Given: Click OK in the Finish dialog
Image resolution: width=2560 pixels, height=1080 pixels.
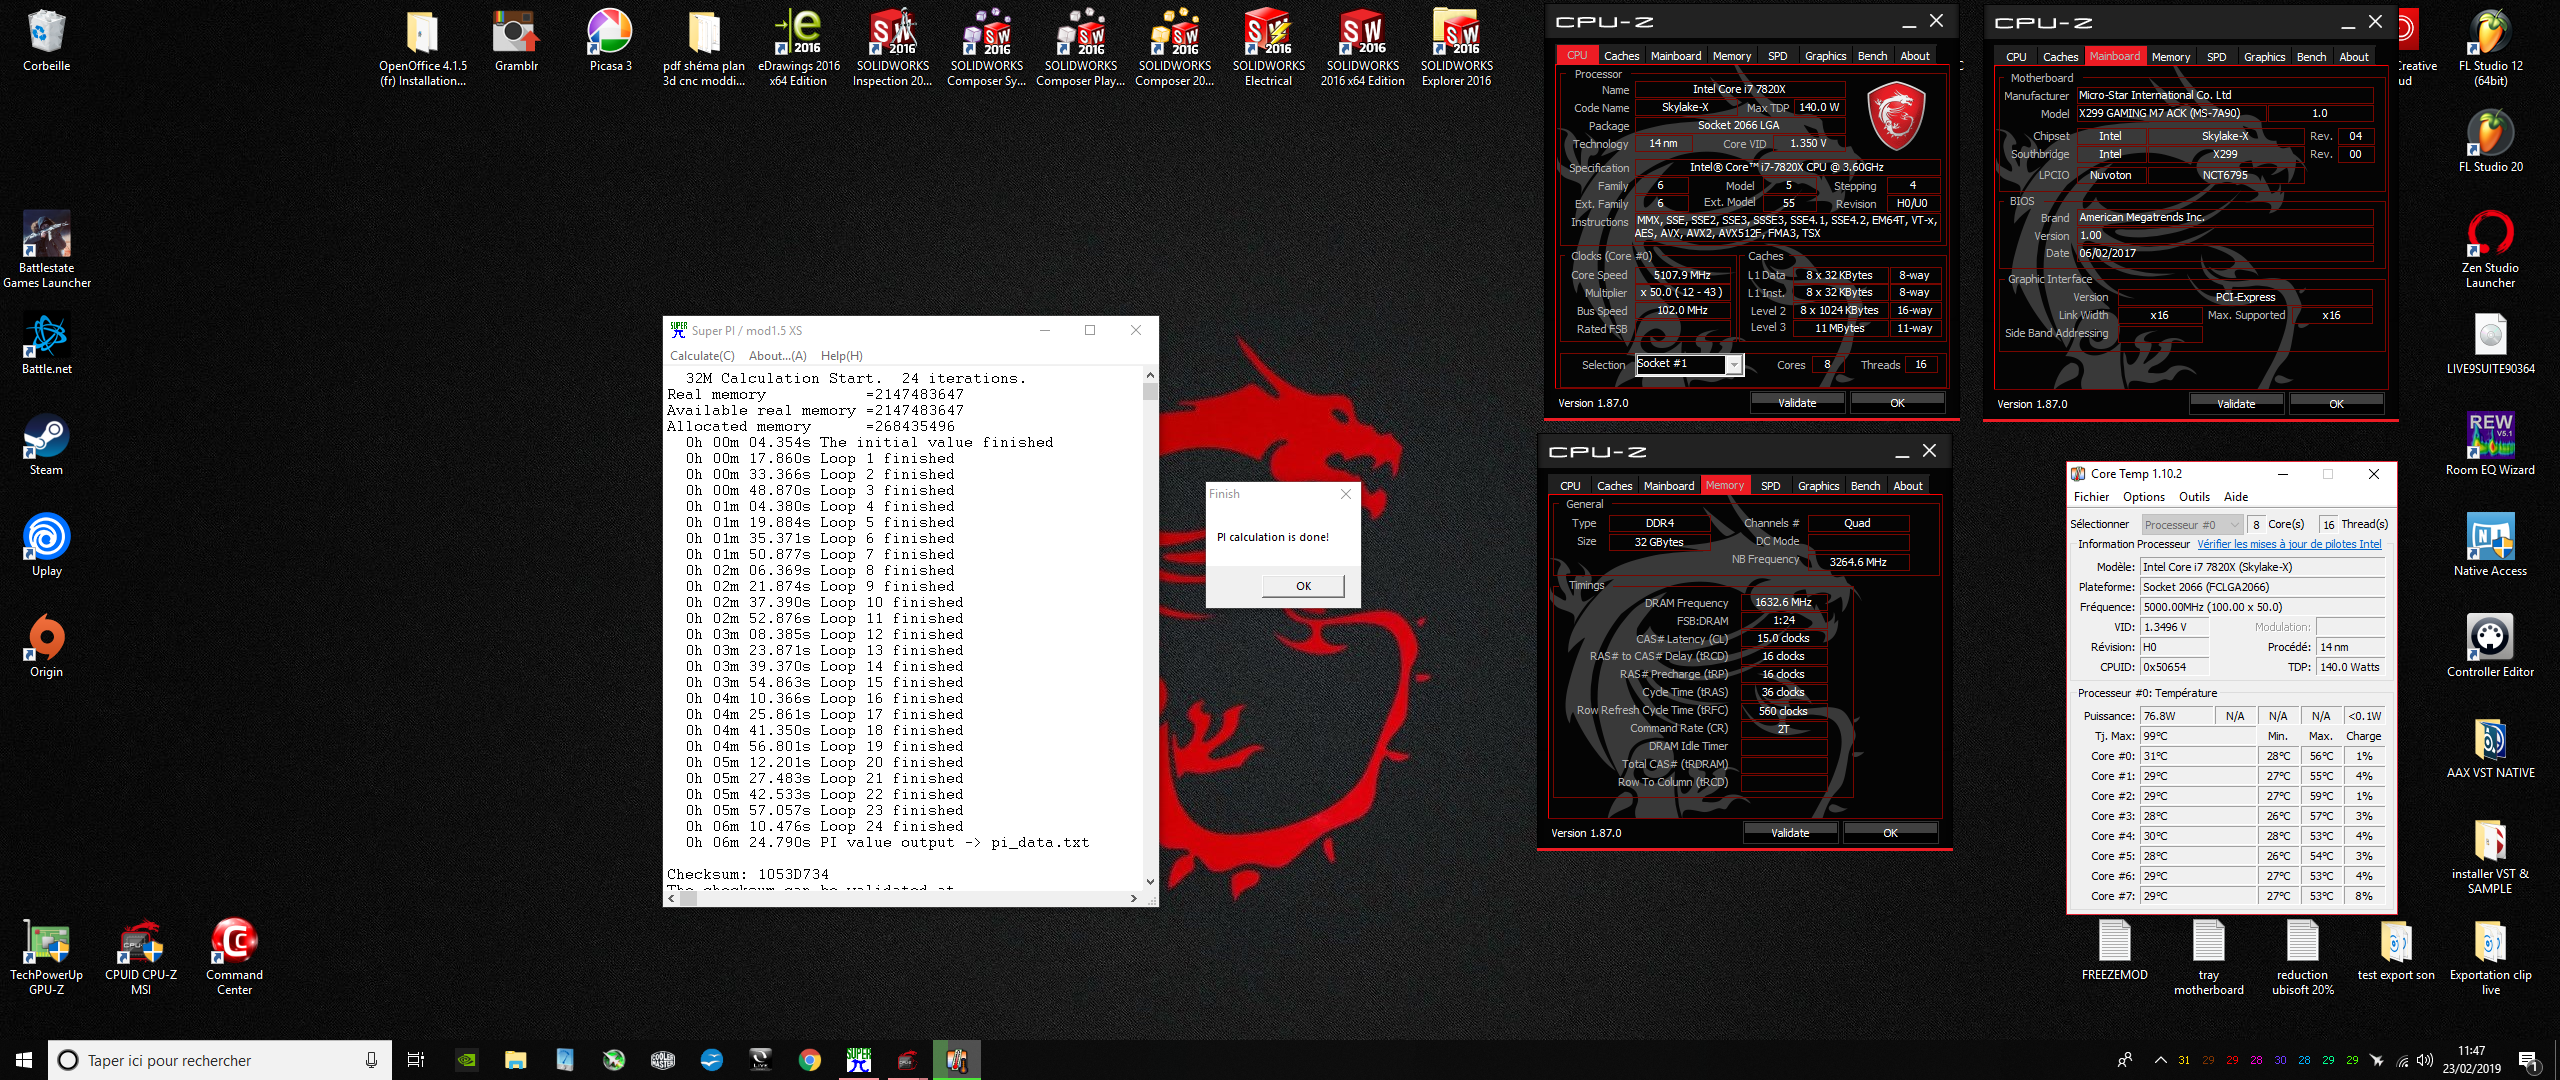Looking at the screenshot, I should point(1303,586).
